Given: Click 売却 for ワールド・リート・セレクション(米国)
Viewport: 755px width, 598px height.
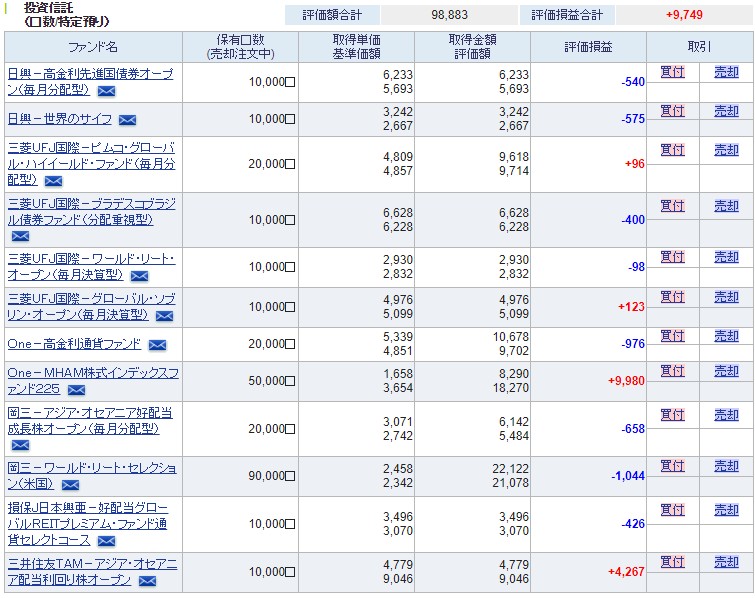Looking at the screenshot, I should pos(726,466).
